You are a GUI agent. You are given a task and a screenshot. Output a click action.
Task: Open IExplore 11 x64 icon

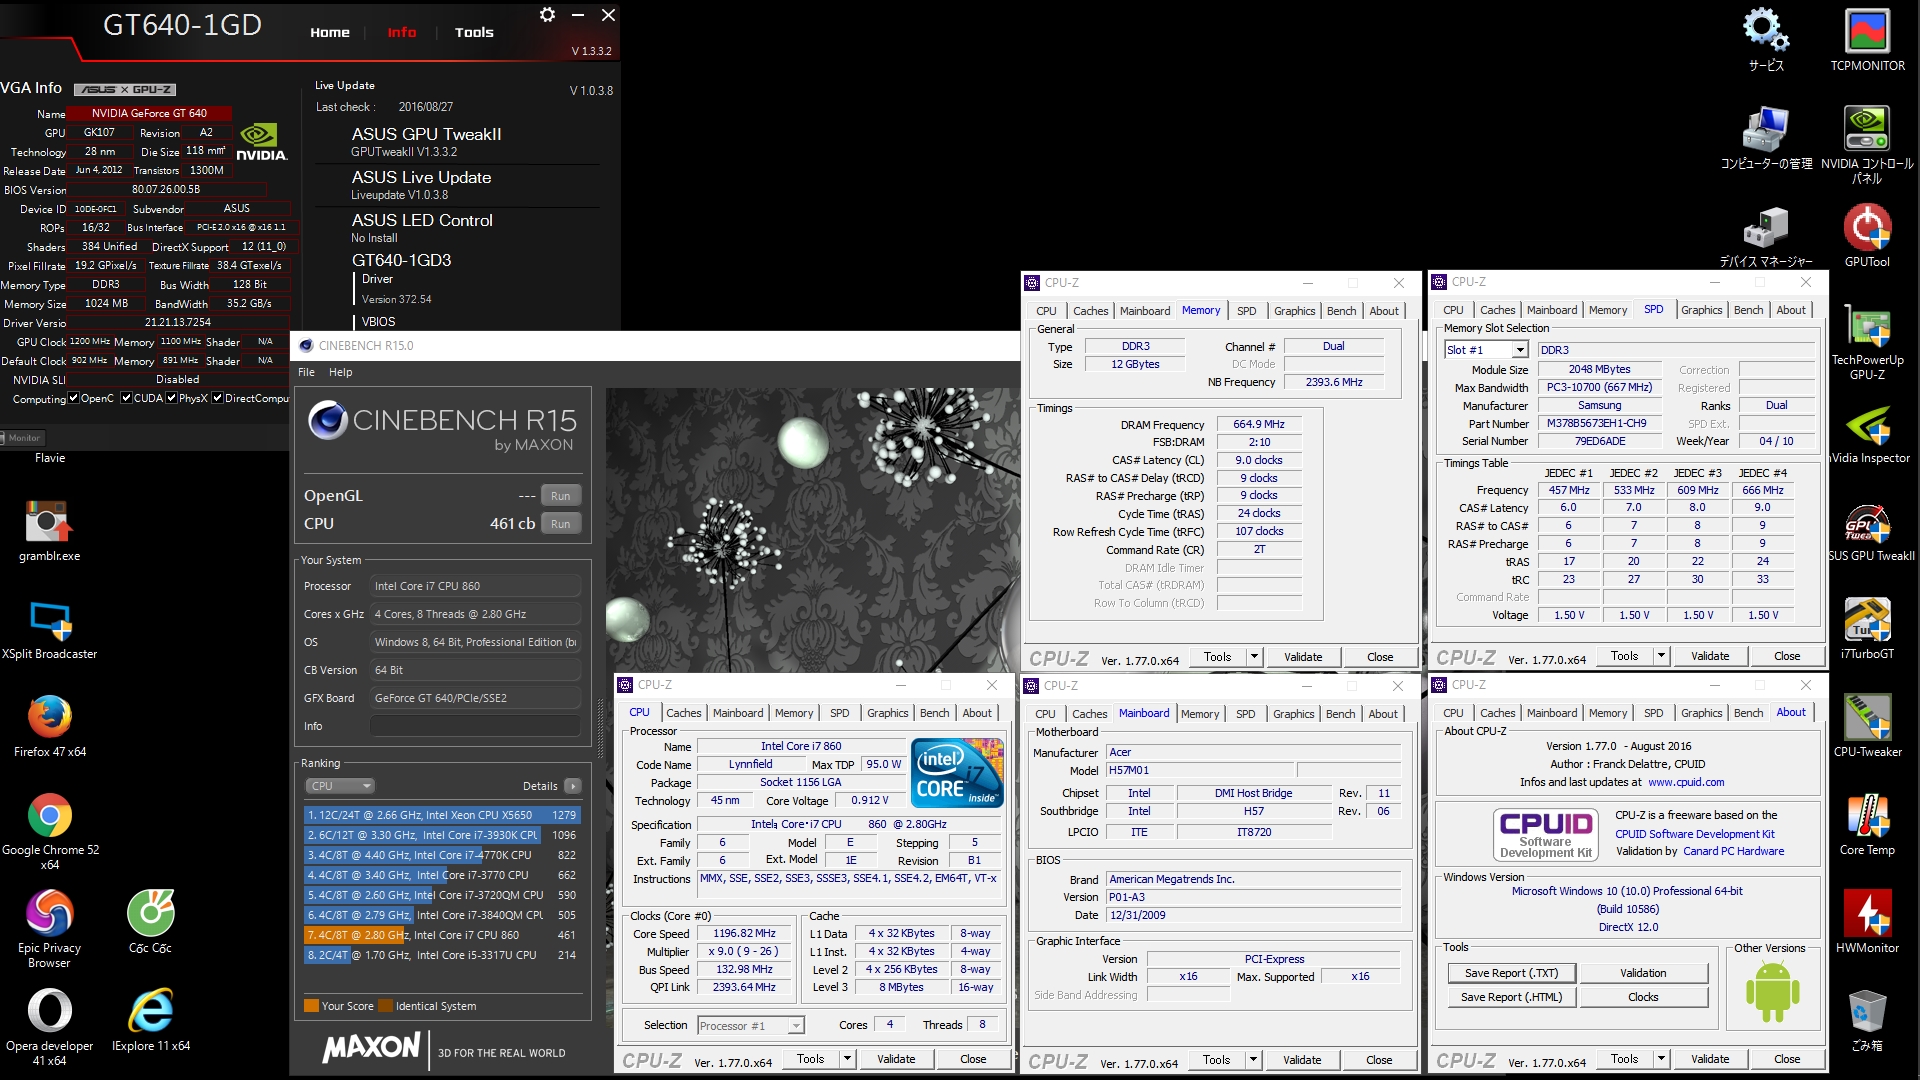(x=150, y=1020)
